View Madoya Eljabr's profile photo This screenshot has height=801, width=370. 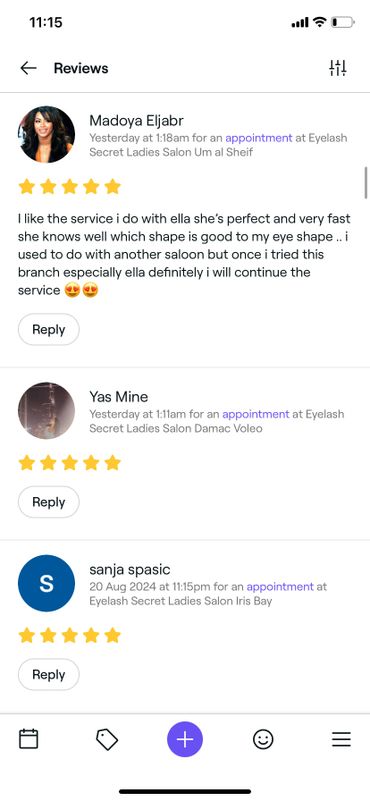pyautogui.click(x=47, y=134)
